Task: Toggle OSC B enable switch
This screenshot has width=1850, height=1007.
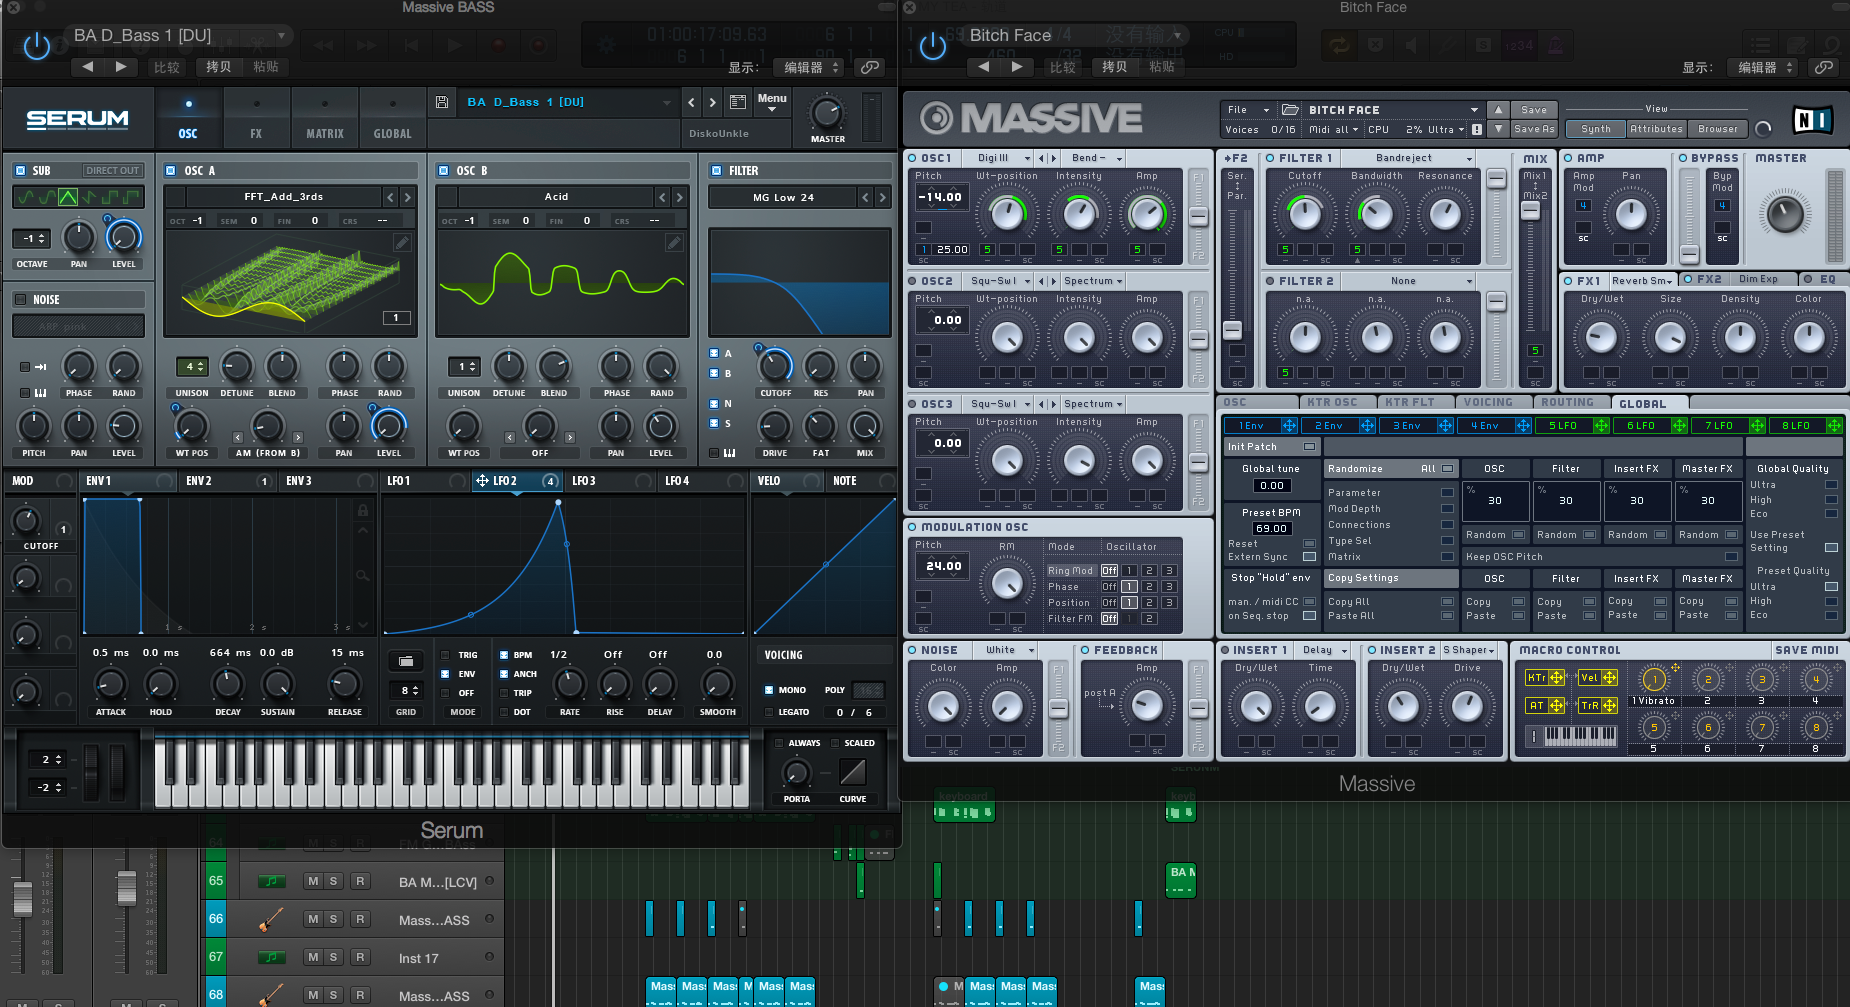Action: pos(443,171)
